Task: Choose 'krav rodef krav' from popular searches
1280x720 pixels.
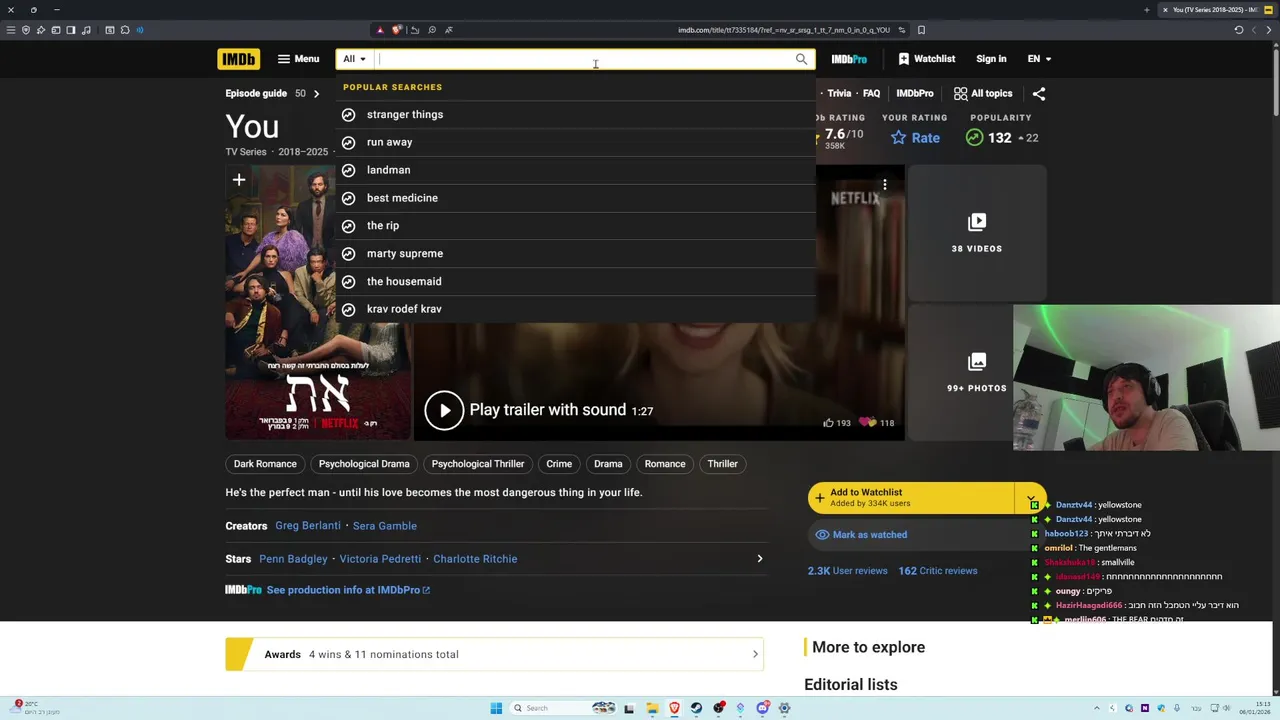Action: click(x=576, y=309)
